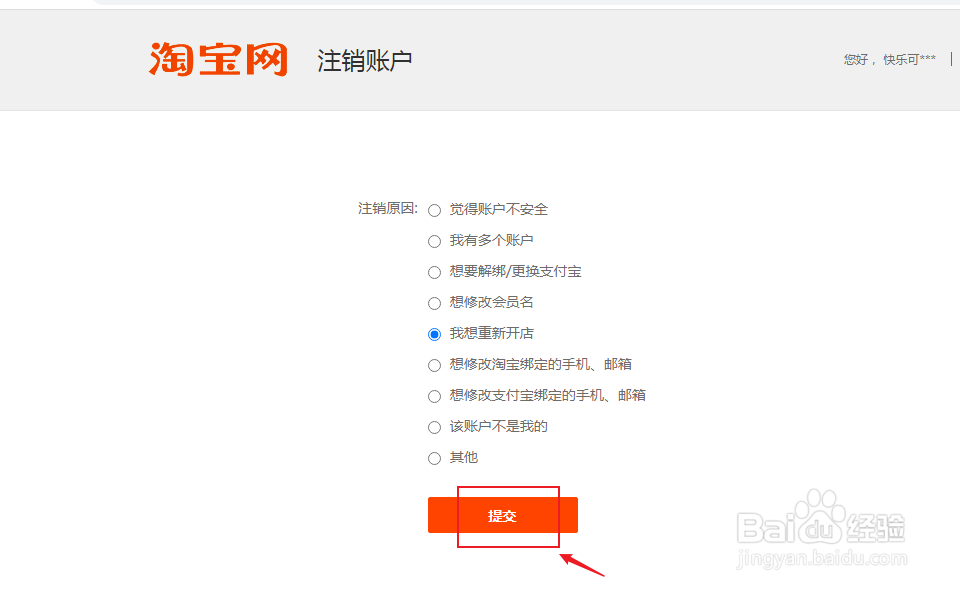Click the label text 想修改会员名
Image resolution: width=960 pixels, height=591 pixels.
coord(492,303)
